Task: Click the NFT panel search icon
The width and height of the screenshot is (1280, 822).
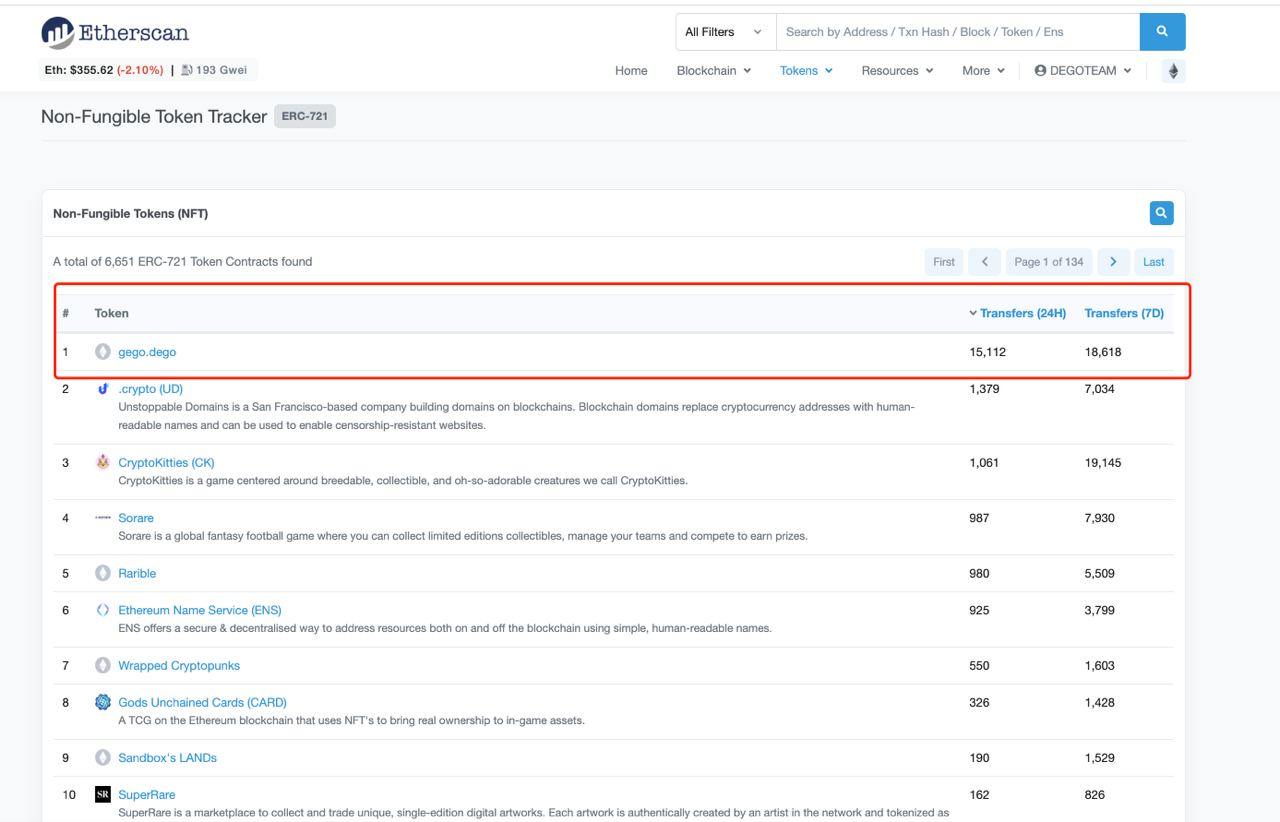Action: click(x=1161, y=213)
